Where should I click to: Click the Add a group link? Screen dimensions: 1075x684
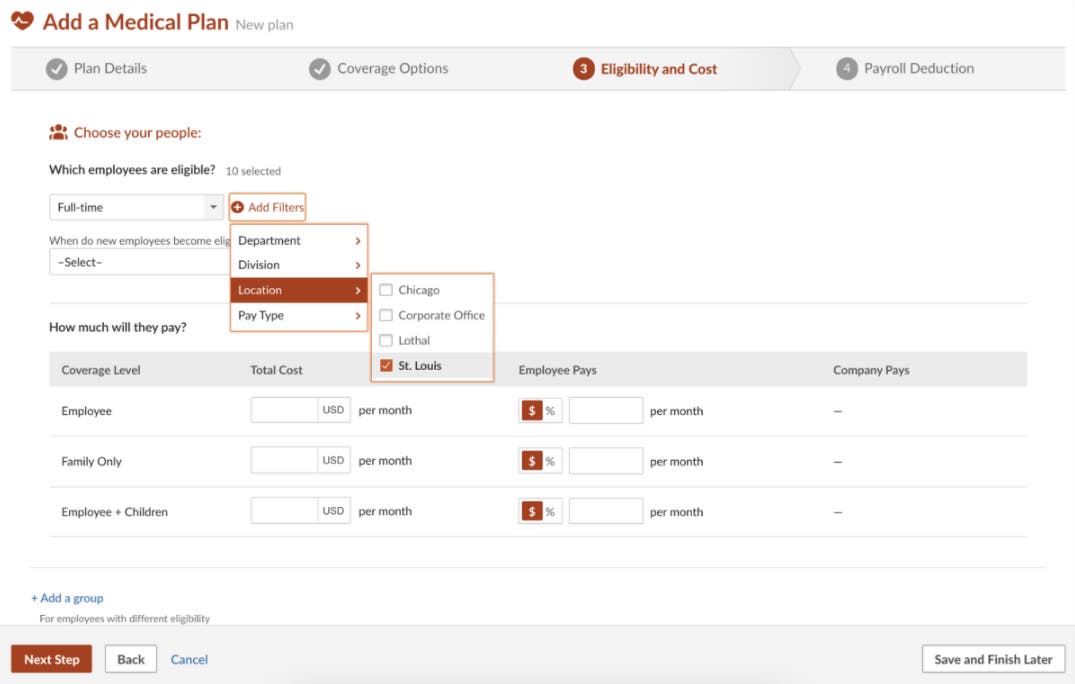click(x=67, y=598)
